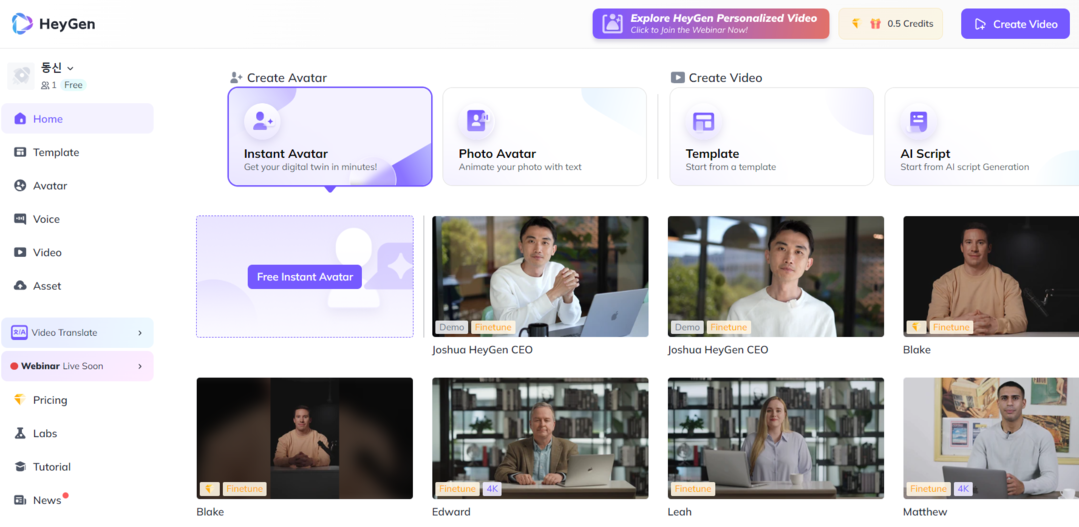Click the Template sidebar icon
Viewport: 1079px width, 527px height.
point(20,152)
